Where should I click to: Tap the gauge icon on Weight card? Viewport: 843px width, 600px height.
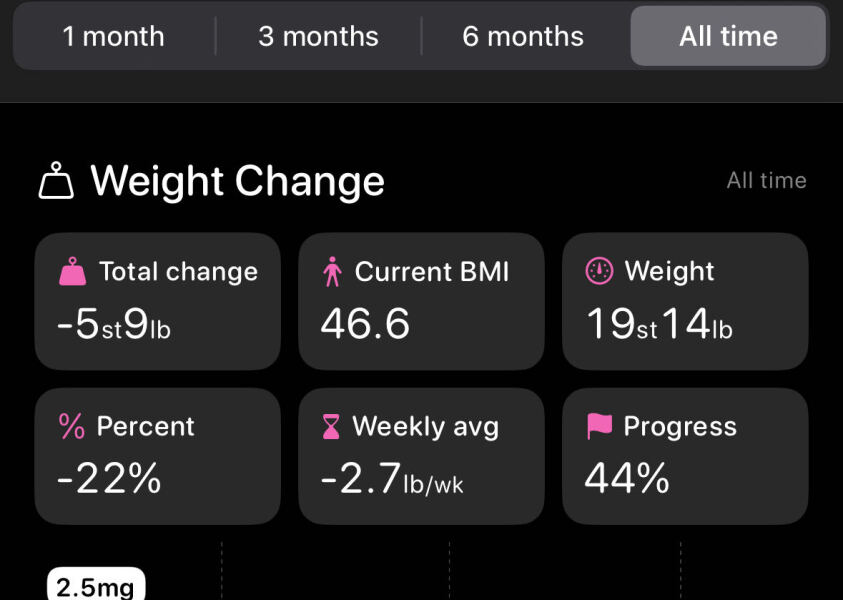click(598, 271)
